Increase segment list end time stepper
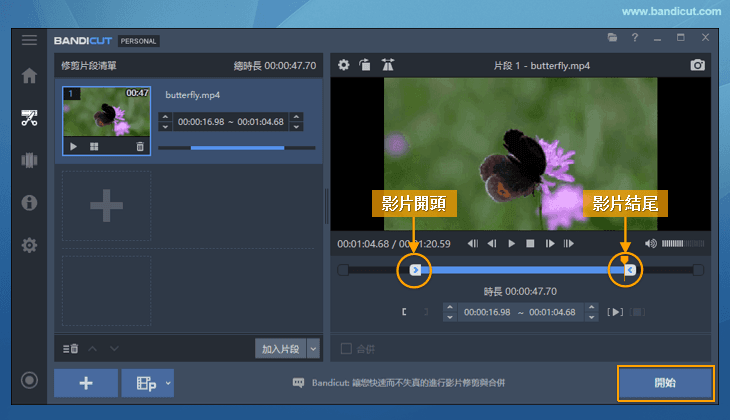 [x=296, y=116]
